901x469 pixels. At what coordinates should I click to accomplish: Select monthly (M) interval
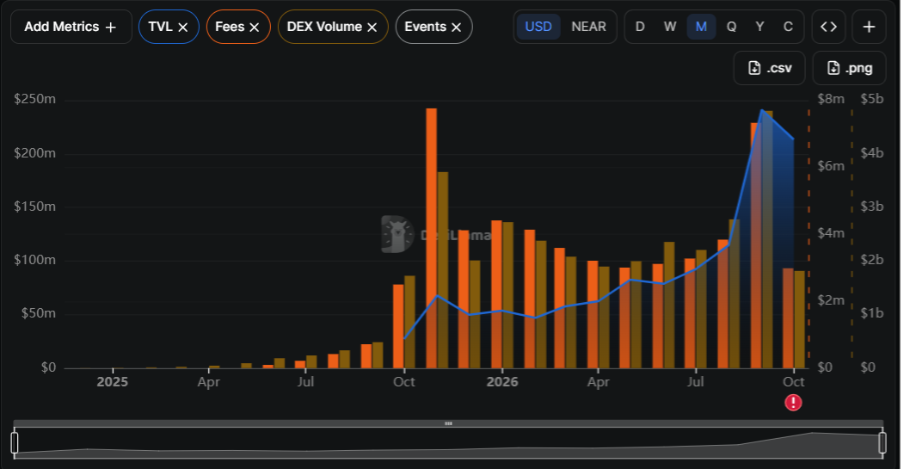(x=701, y=27)
